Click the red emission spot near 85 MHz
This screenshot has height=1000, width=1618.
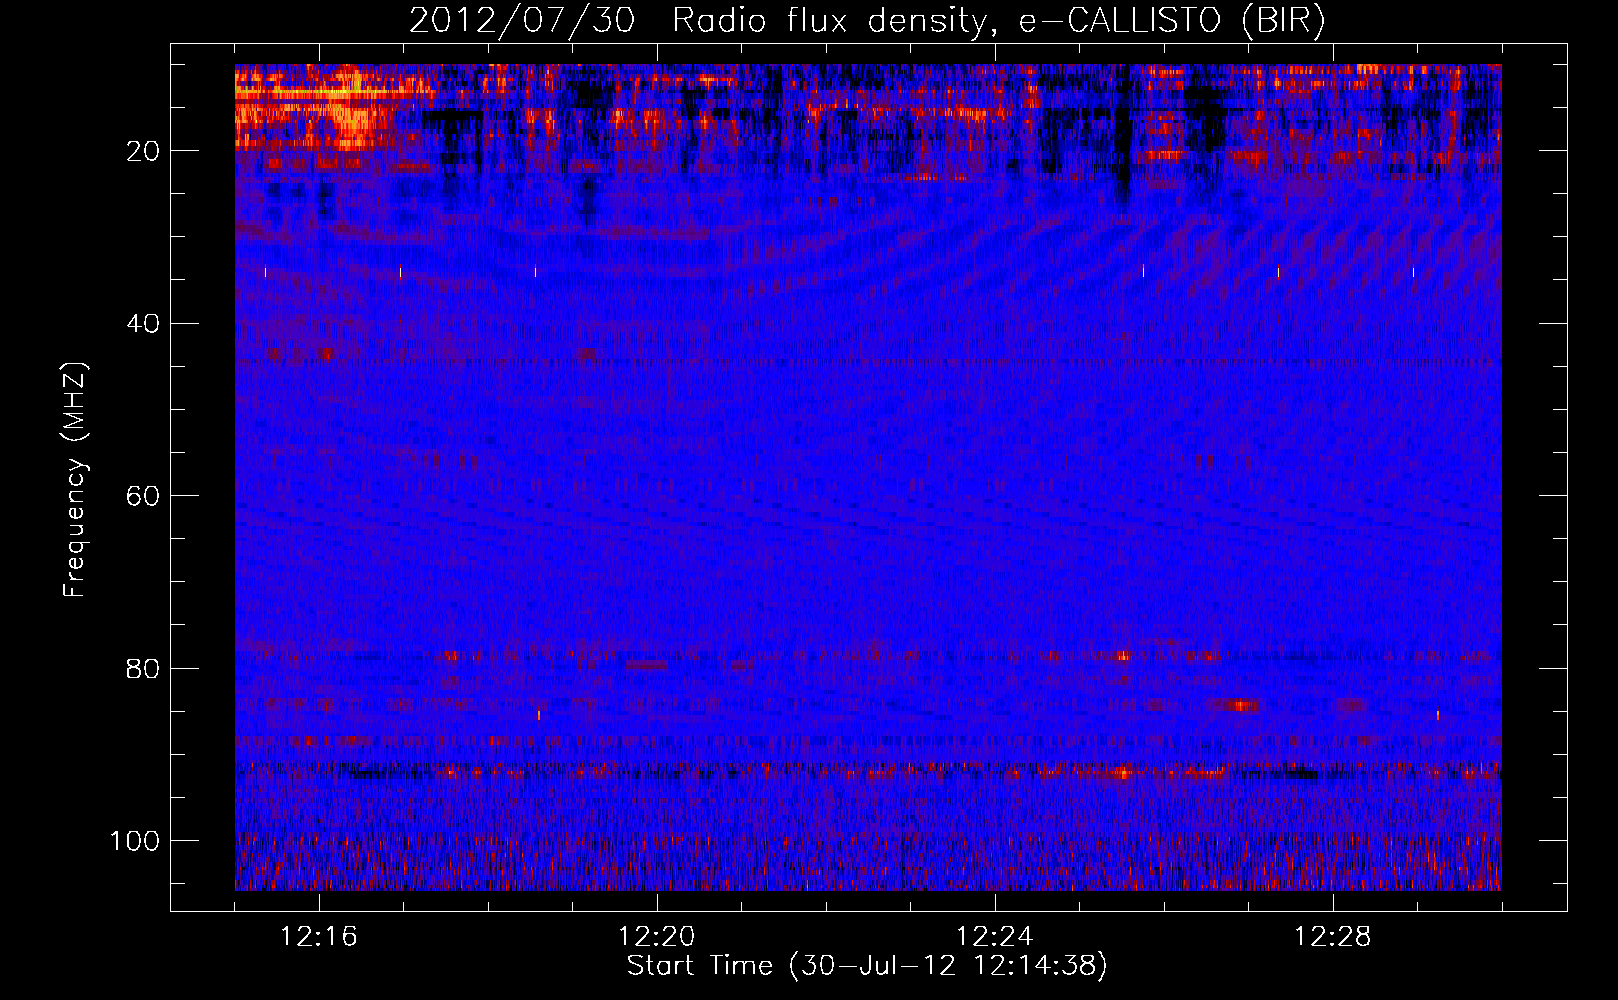coord(1240,705)
